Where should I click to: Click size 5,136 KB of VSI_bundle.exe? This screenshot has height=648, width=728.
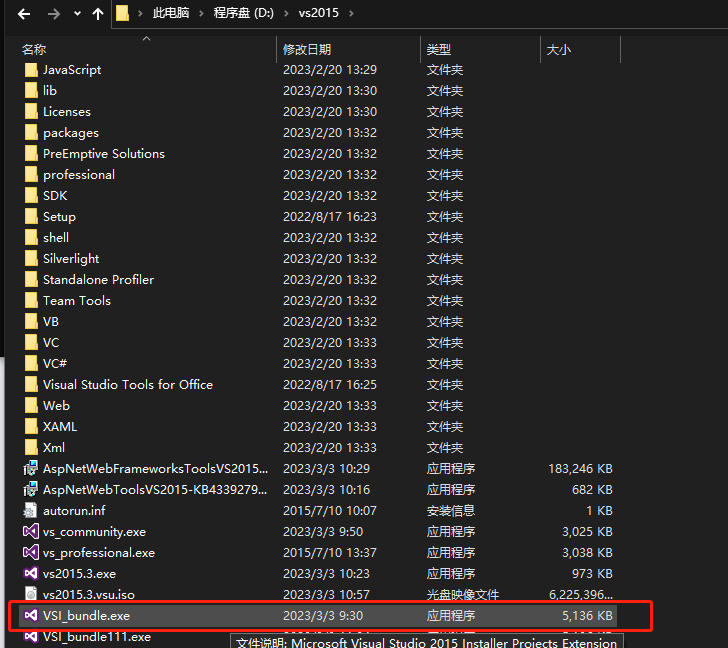pyautogui.click(x=587, y=616)
